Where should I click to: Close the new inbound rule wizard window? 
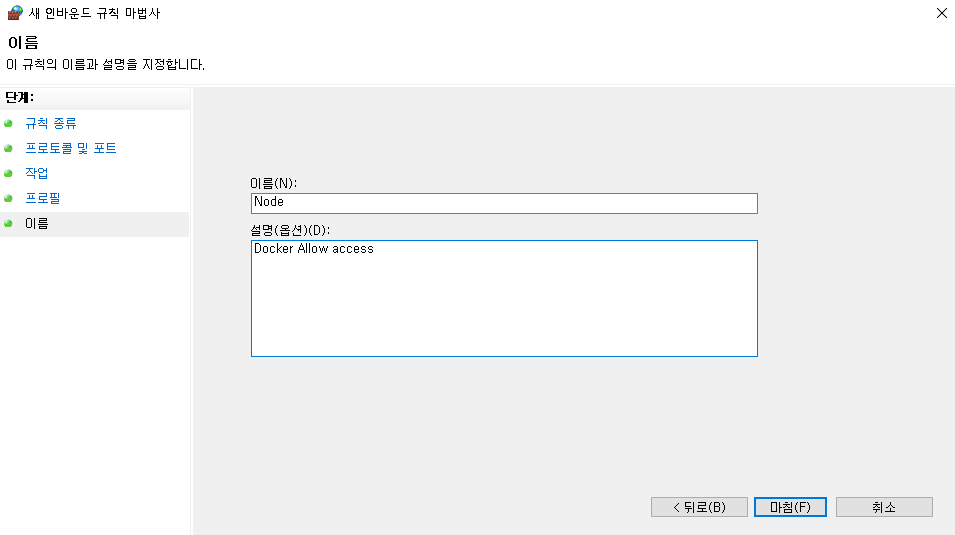(x=942, y=13)
